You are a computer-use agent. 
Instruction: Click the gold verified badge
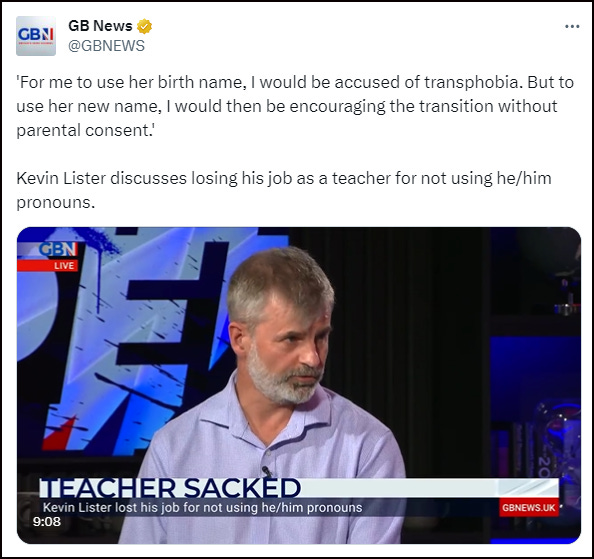click(144, 27)
